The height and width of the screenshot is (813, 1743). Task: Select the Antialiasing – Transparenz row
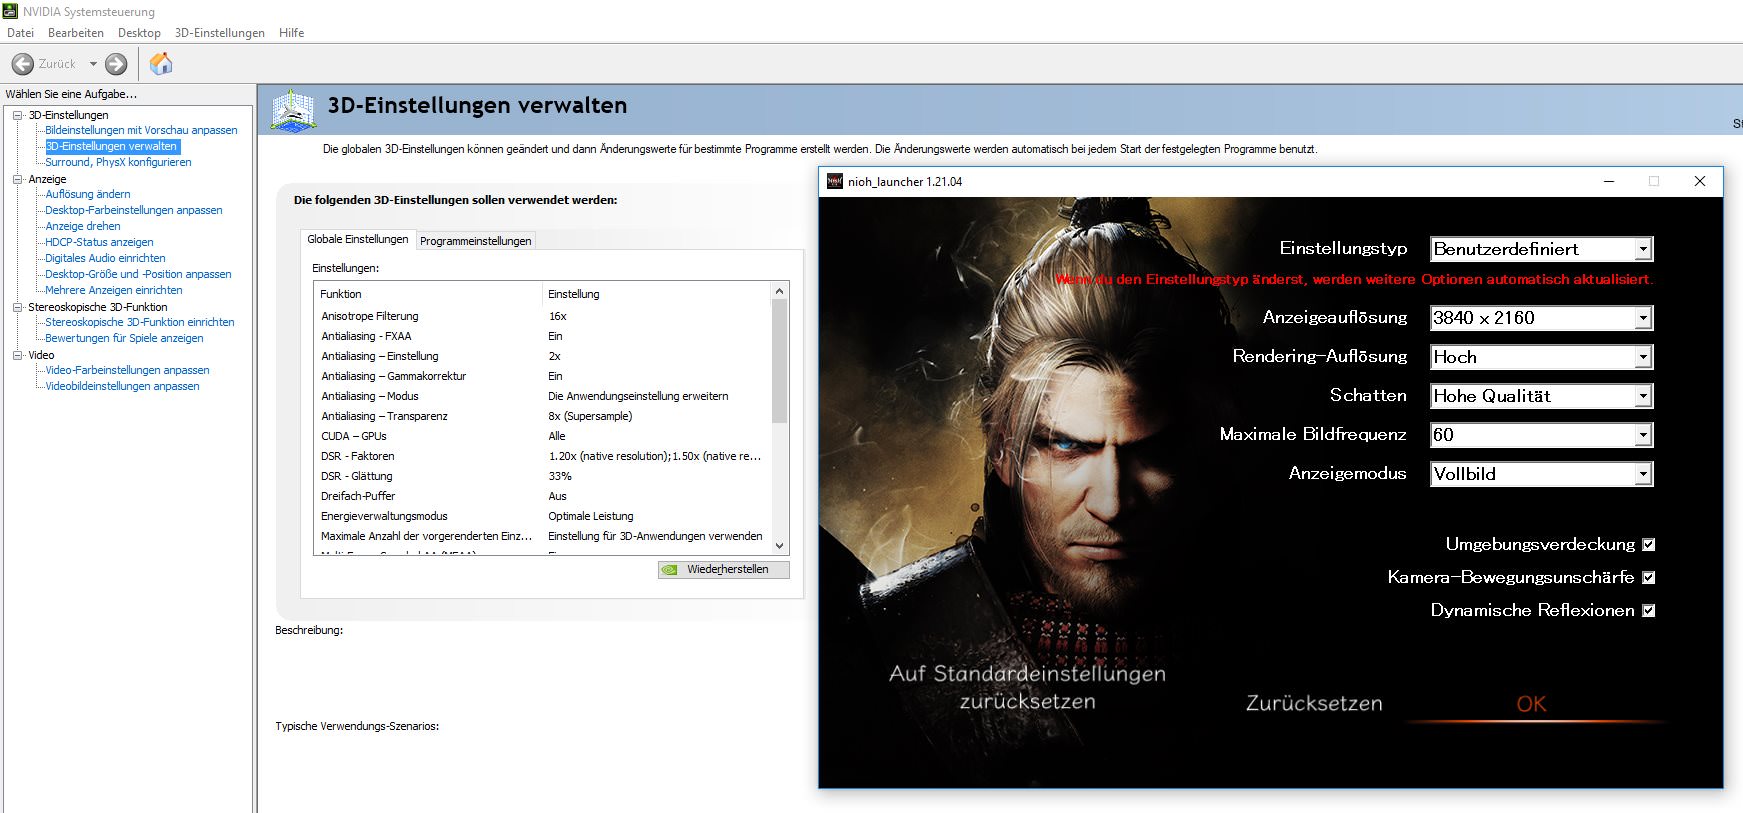(543, 416)
